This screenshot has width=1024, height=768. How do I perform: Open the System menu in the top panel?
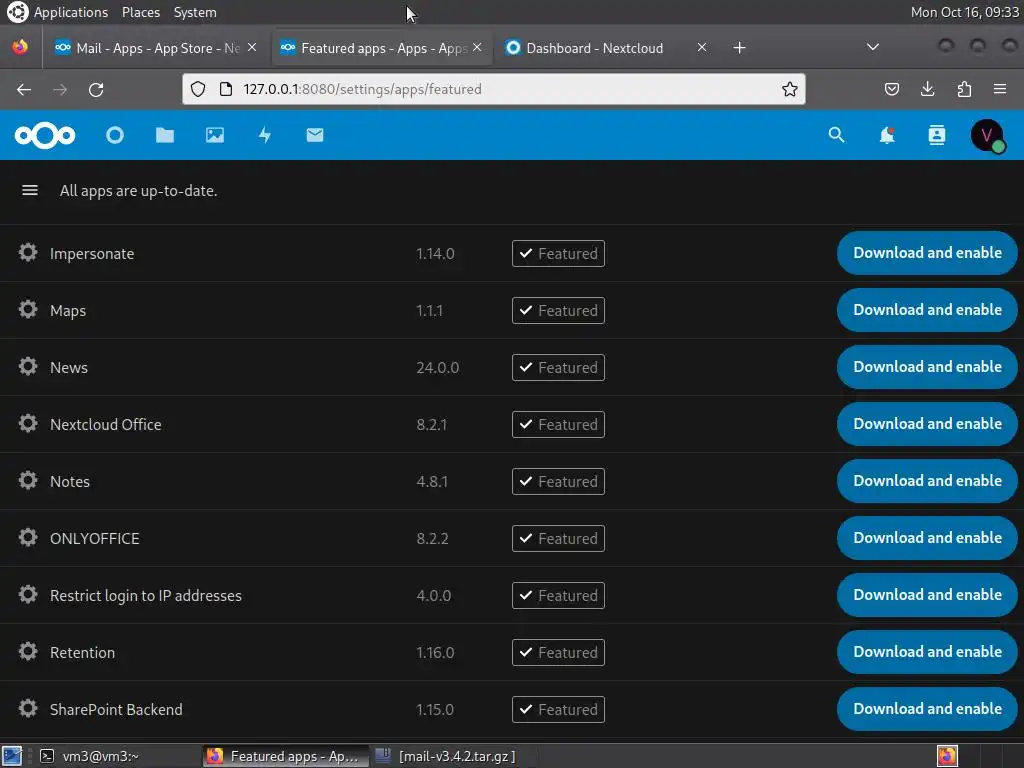[x=195, y=12]
